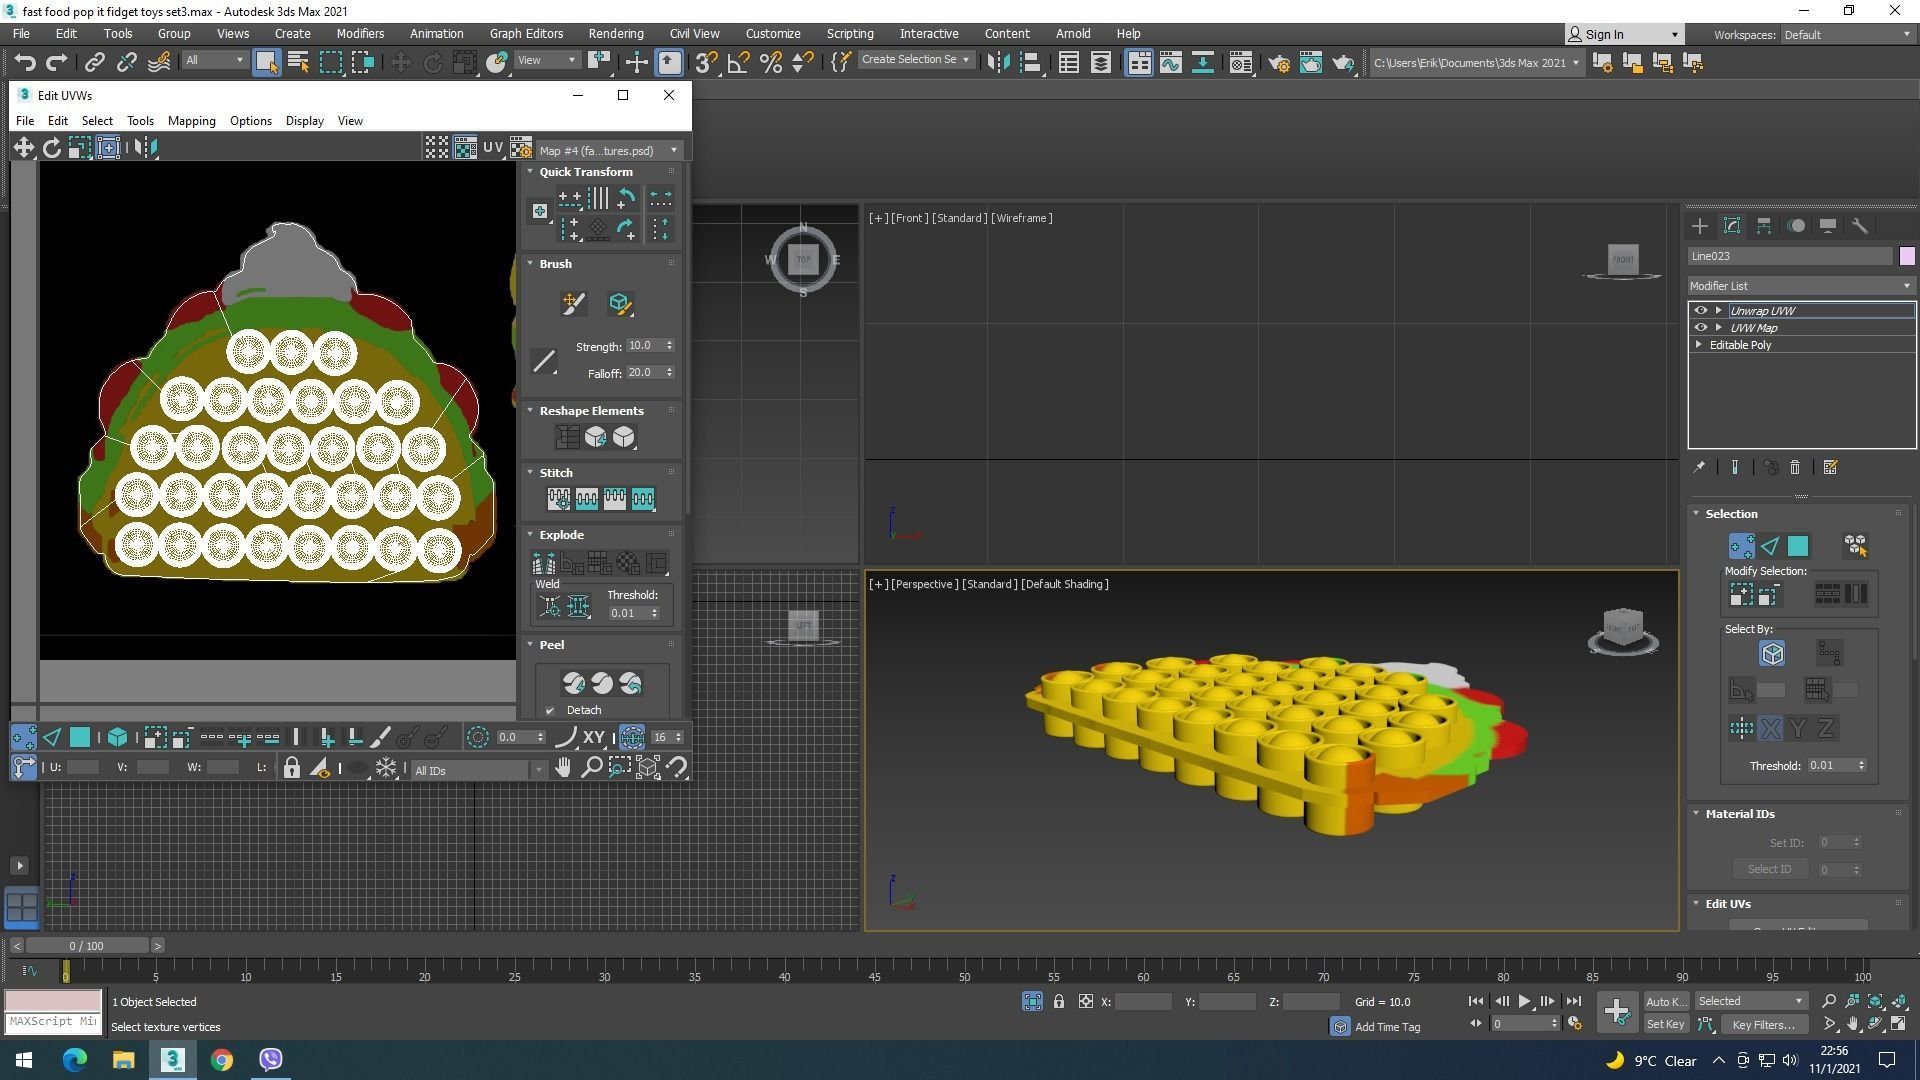
Task: Click the Undo arrow in main toolbar
Action: coord(25,63)
